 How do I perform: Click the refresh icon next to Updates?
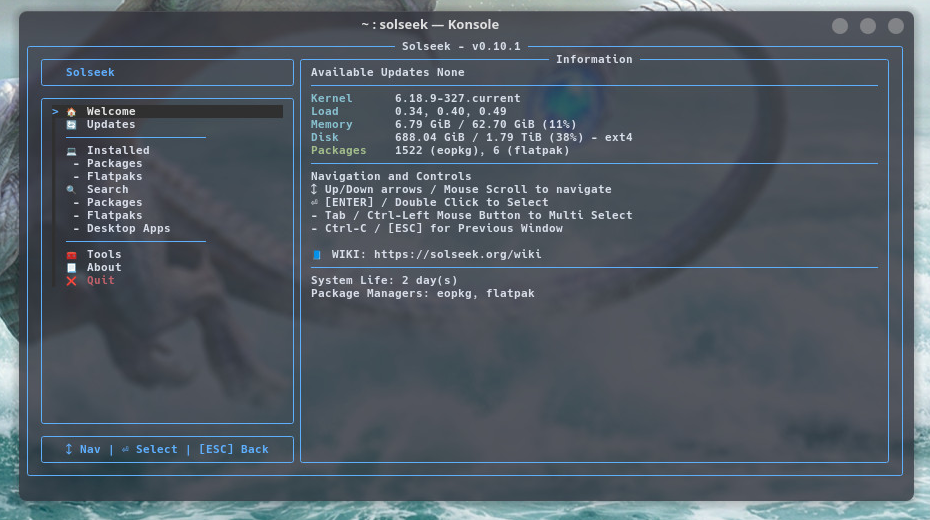(x=71, y=125)
